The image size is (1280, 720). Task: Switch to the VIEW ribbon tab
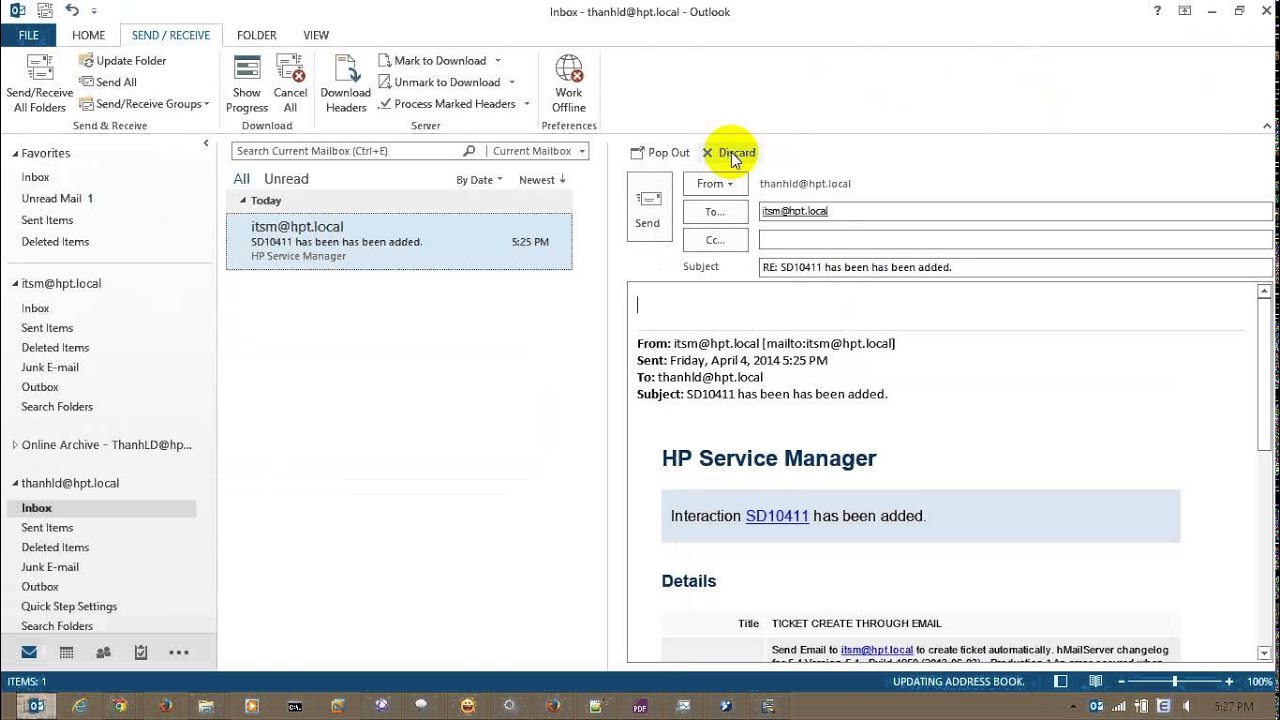coord(316,35)
